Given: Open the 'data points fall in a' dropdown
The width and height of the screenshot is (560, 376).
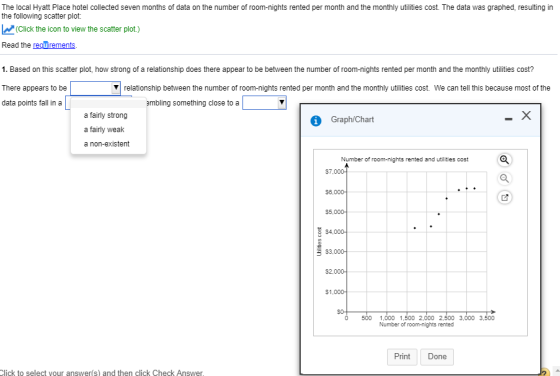Looking at the screenshot, I should click(68, 103).
